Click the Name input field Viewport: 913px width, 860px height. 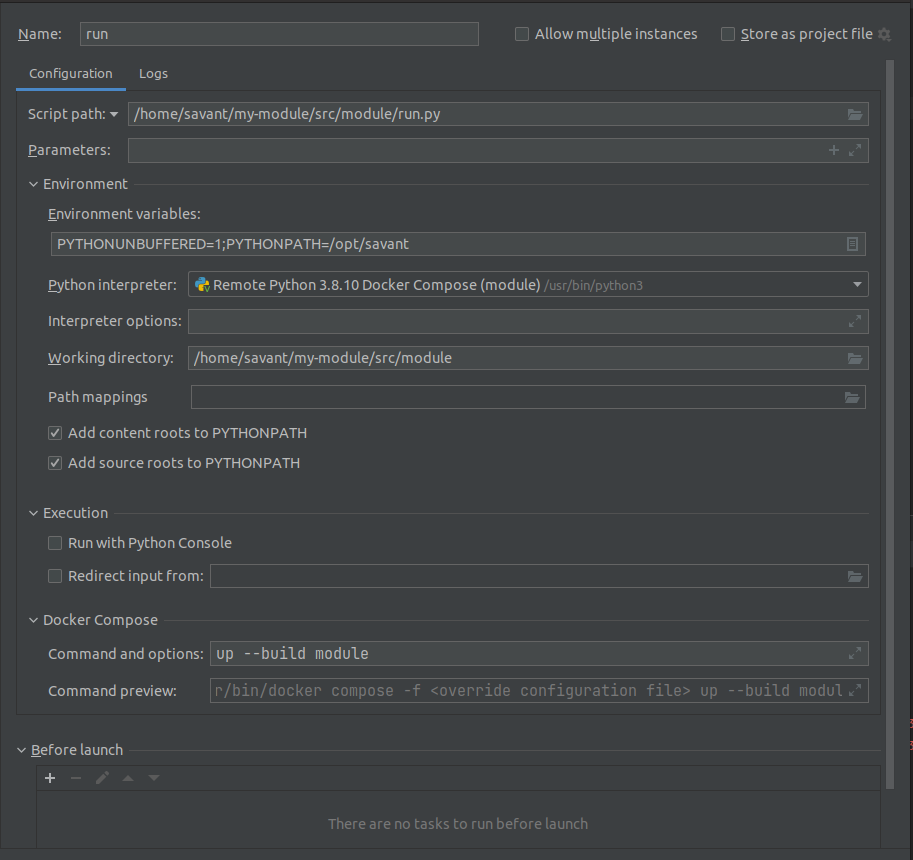click(279, 34)
